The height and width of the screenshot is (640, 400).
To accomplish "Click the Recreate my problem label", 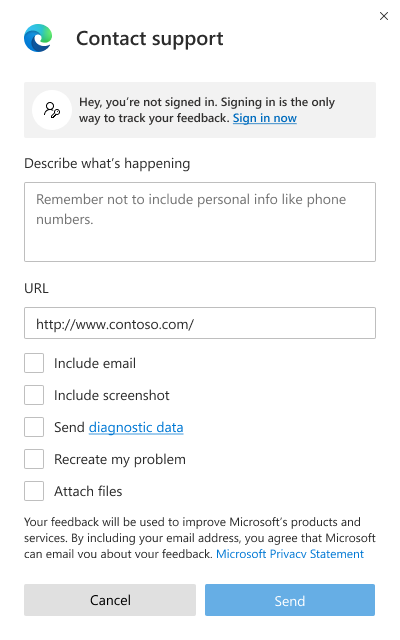I will [x=120, y=460].
